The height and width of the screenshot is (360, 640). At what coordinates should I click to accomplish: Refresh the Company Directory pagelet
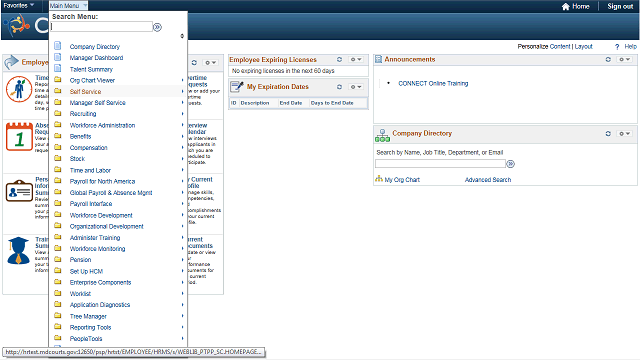click(x=608, y=133)
